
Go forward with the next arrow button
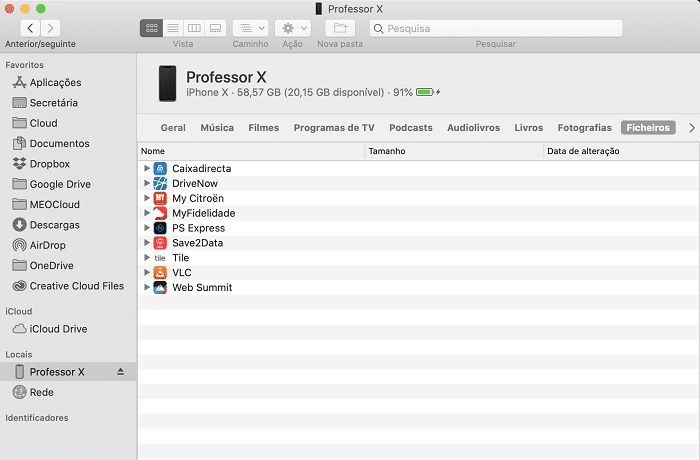pos(50,28)
